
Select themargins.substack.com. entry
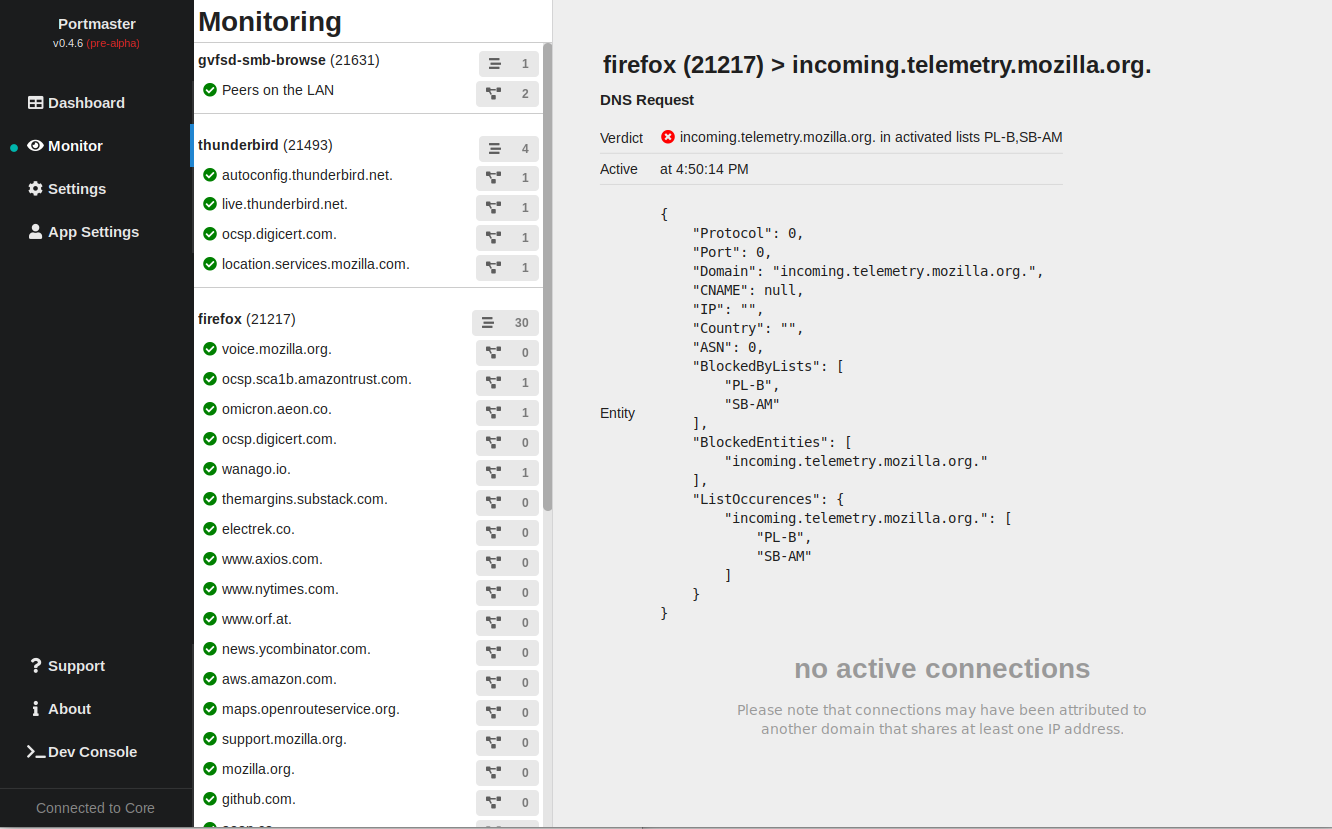click(305, 499)
